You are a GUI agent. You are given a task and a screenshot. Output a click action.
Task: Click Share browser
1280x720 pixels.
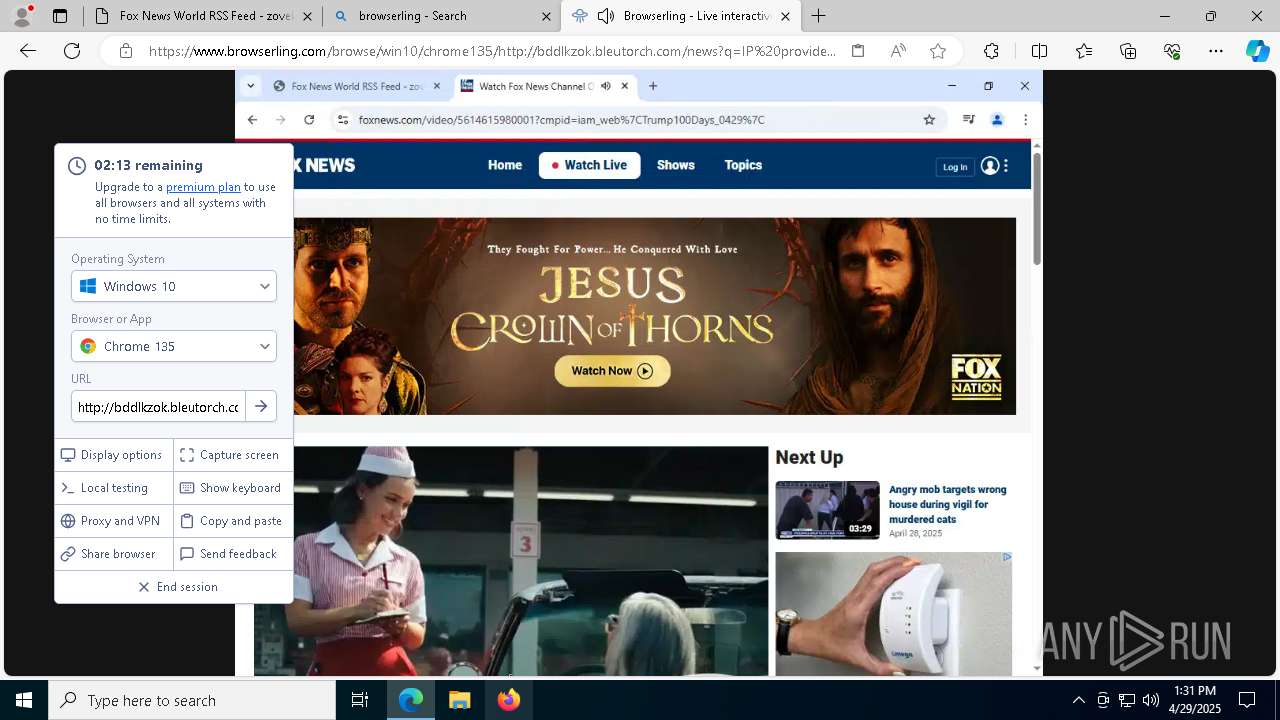(114, 554)
